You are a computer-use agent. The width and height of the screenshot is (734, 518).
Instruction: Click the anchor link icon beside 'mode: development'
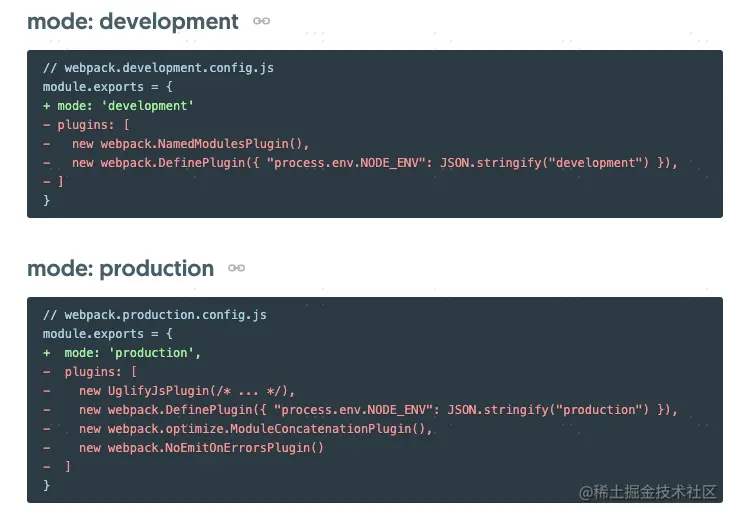261,21
